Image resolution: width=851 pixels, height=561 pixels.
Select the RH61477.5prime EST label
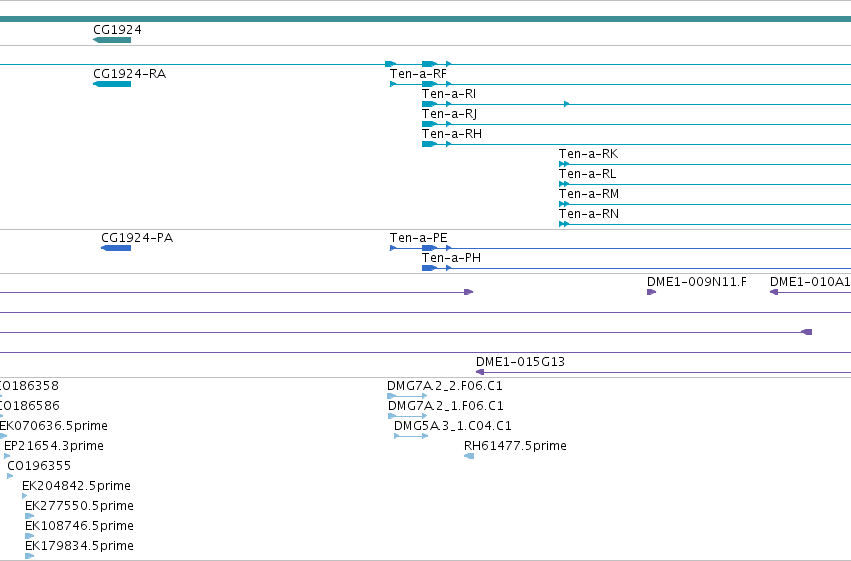515,446
